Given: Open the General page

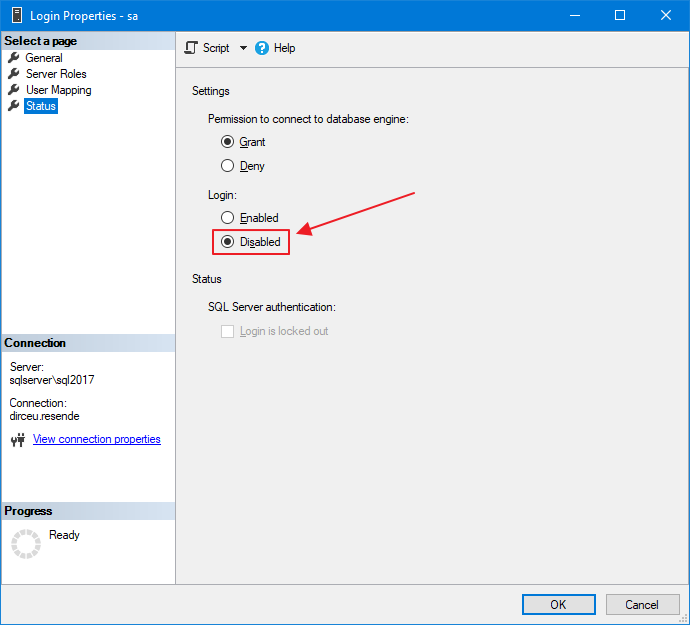Looking at the screenshot, I should (x=44, y=58).
